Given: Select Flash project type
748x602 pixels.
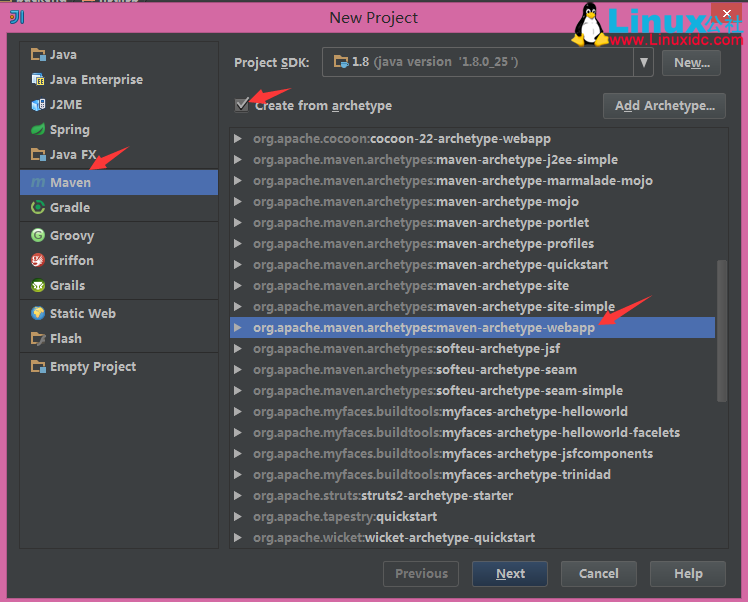Looking at the screenshot, I should (119, 339).
